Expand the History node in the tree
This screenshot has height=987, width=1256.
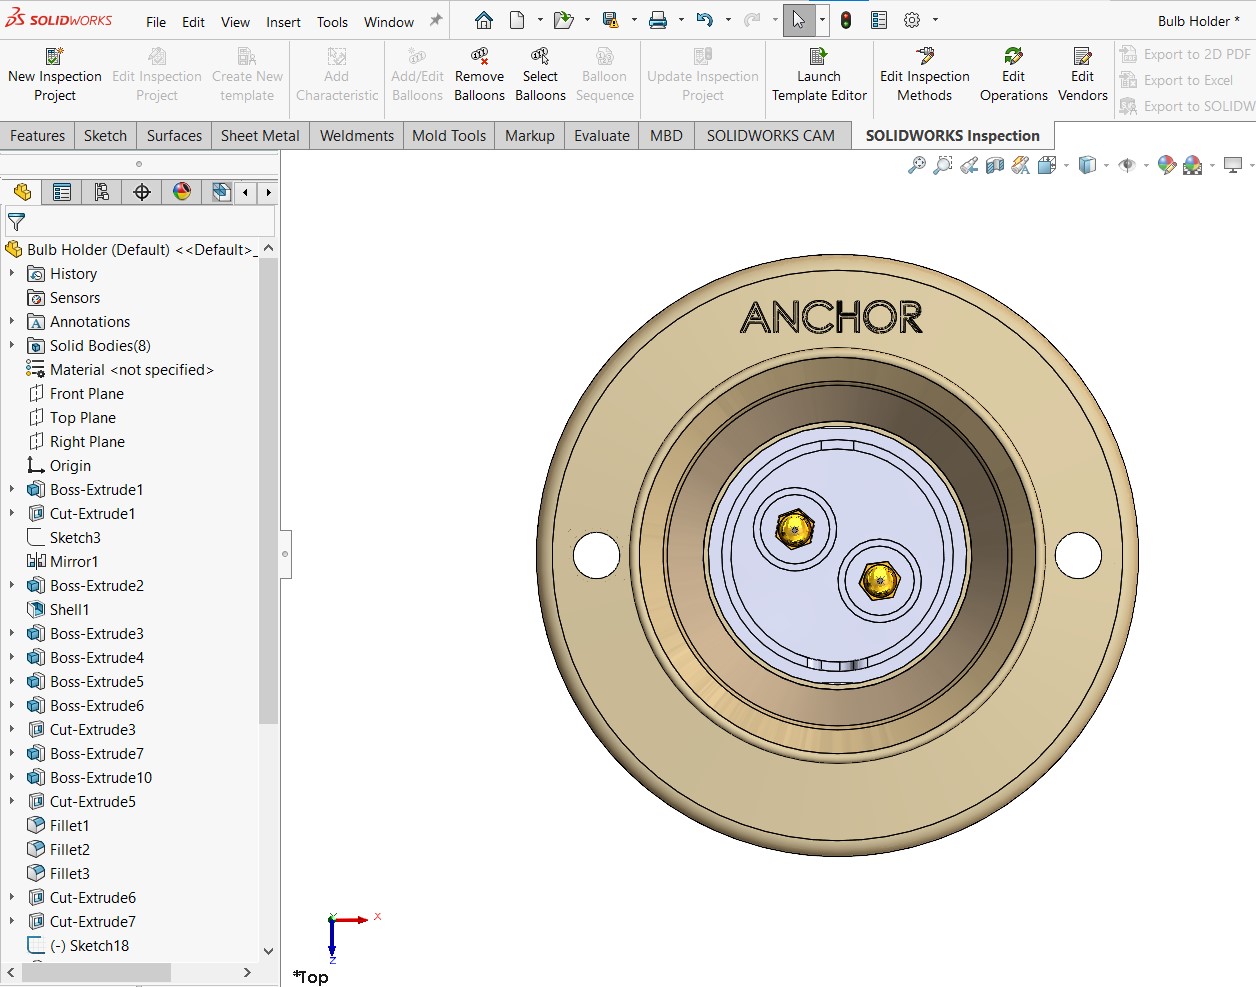tap(11, 273)
